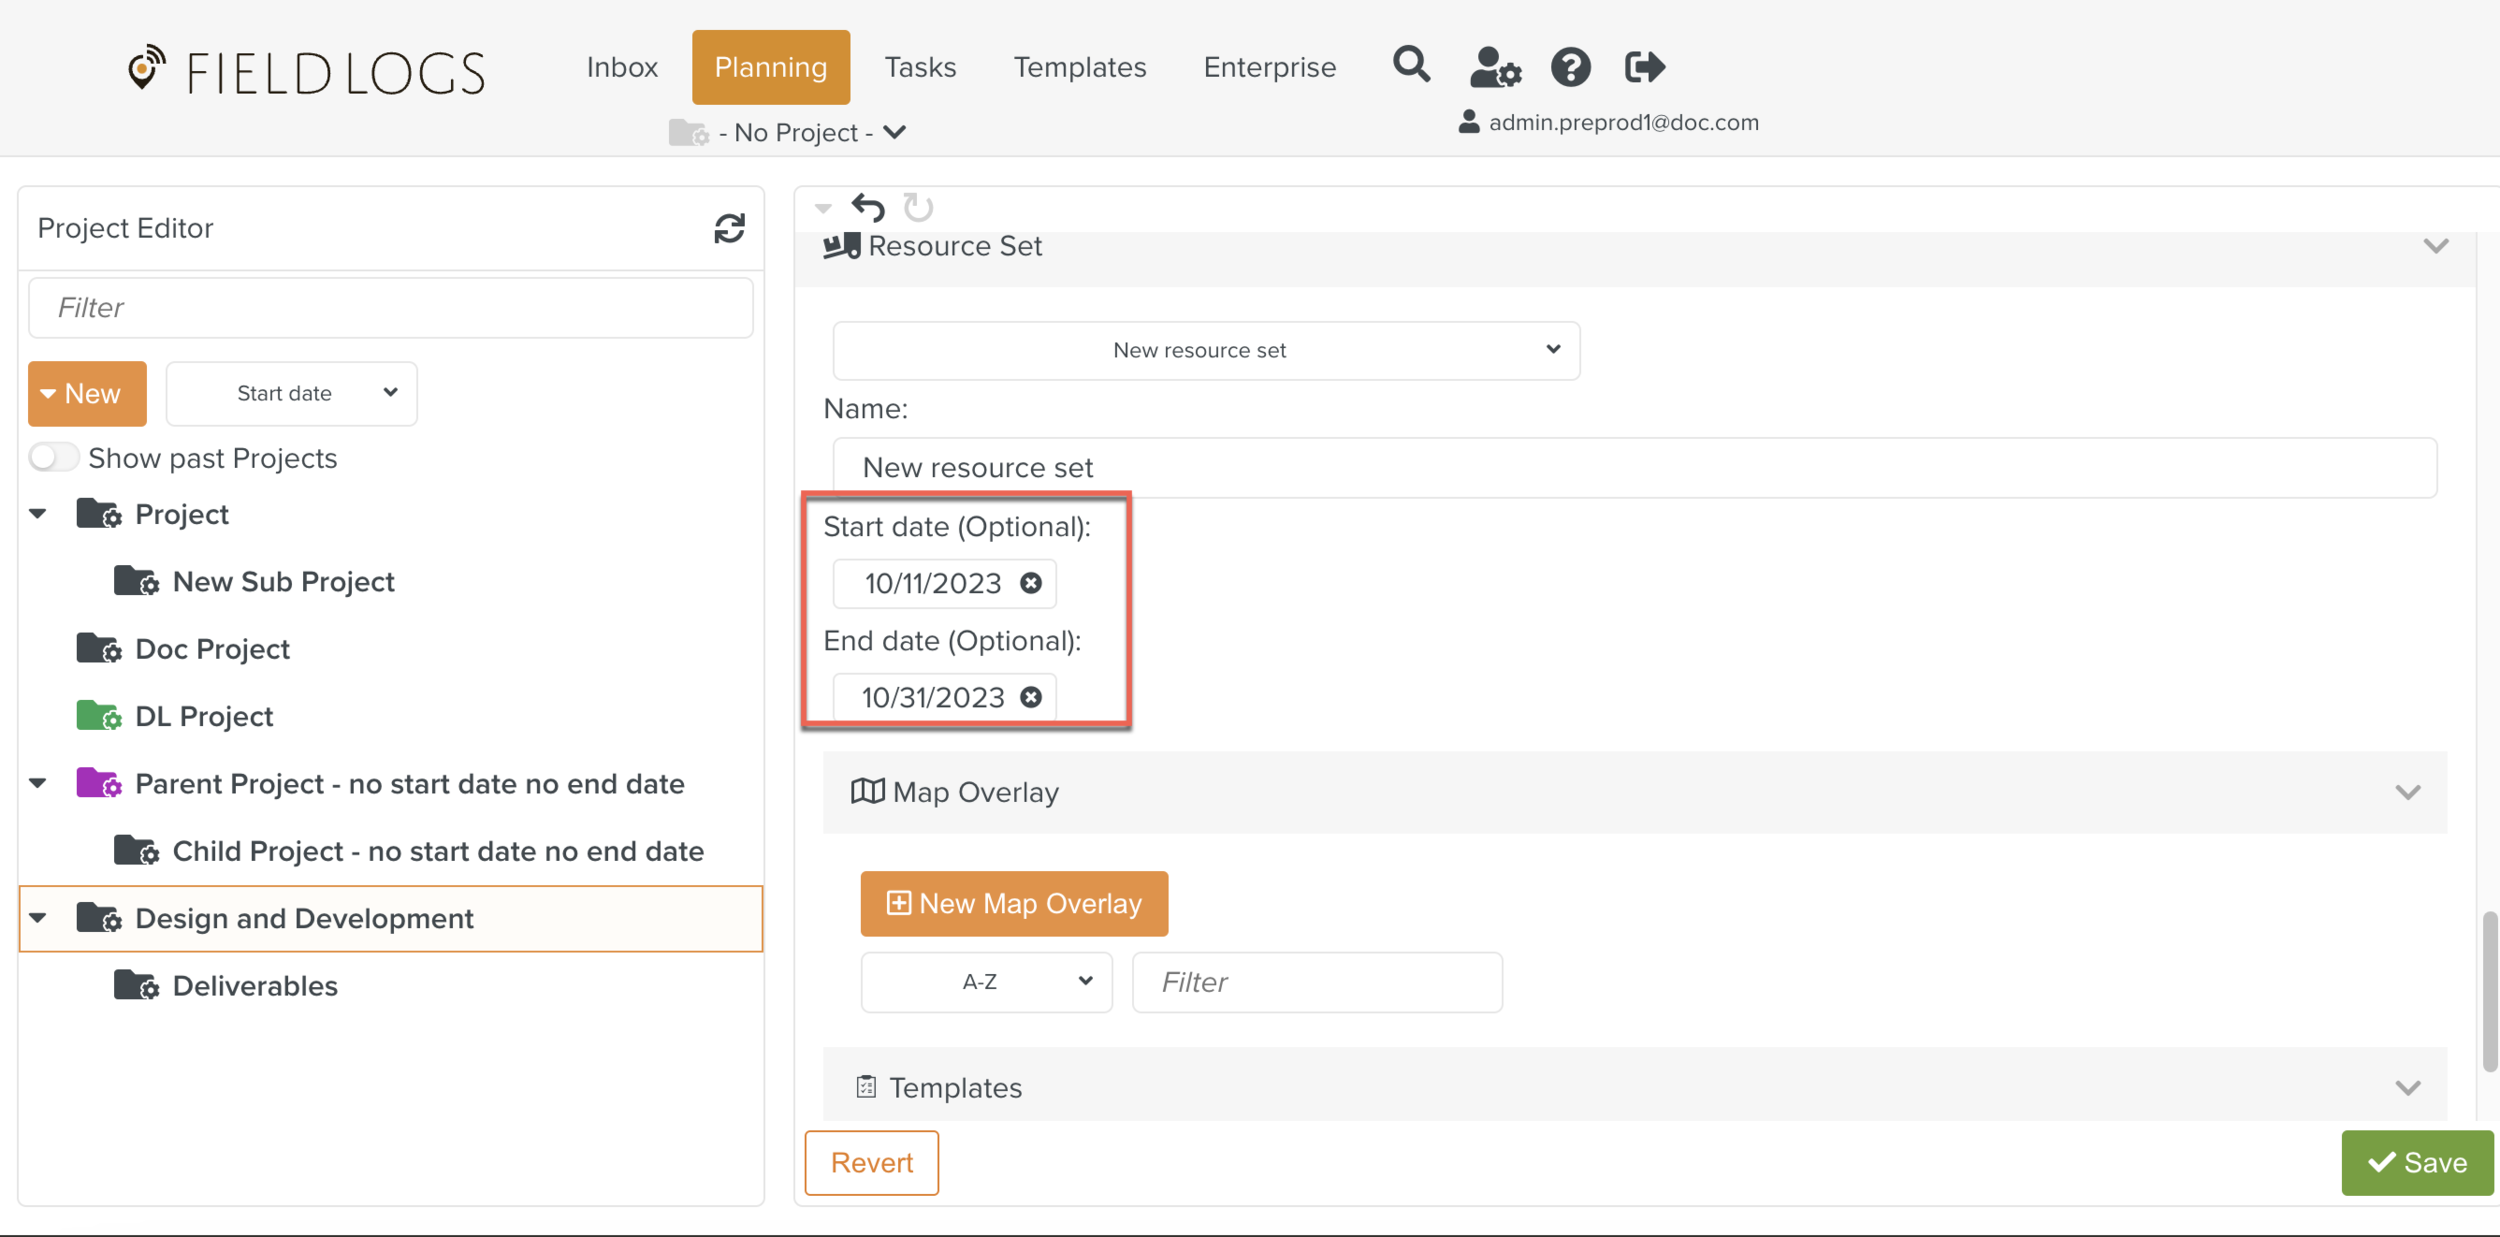This screenshot has height=1237, width=2500.
Task: Collapse the Design and Development node
Action: point(38,918)
